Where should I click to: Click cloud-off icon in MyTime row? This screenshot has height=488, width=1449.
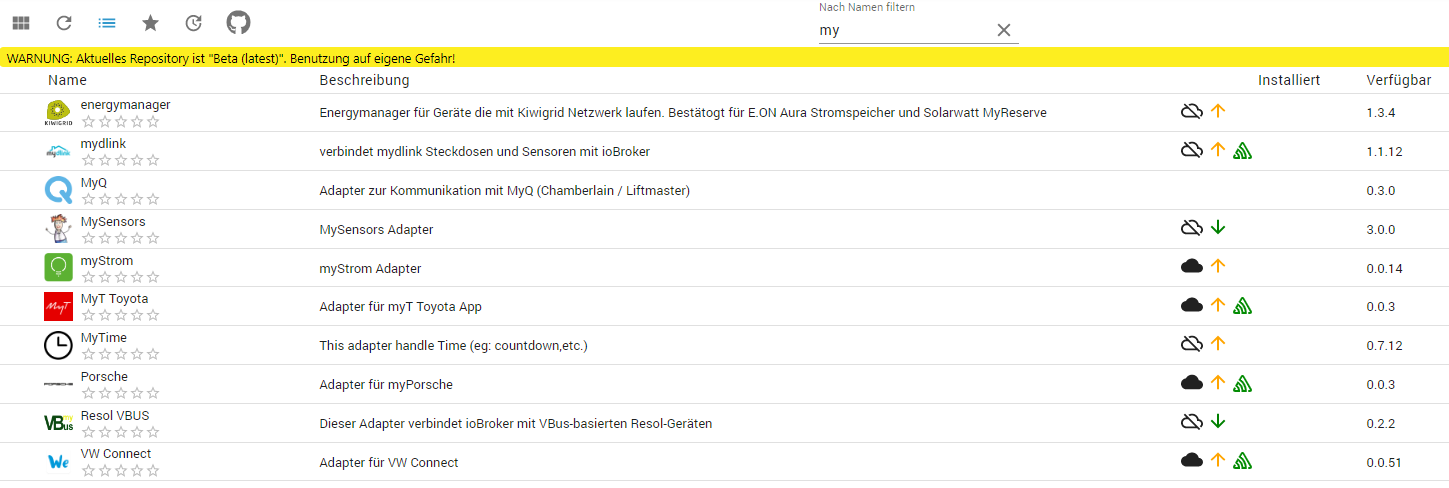point(1191,343)
